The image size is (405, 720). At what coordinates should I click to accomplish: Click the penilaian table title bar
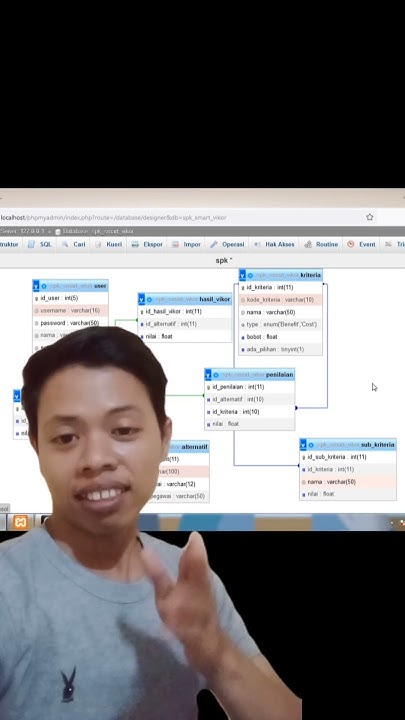tap(249, 374)
